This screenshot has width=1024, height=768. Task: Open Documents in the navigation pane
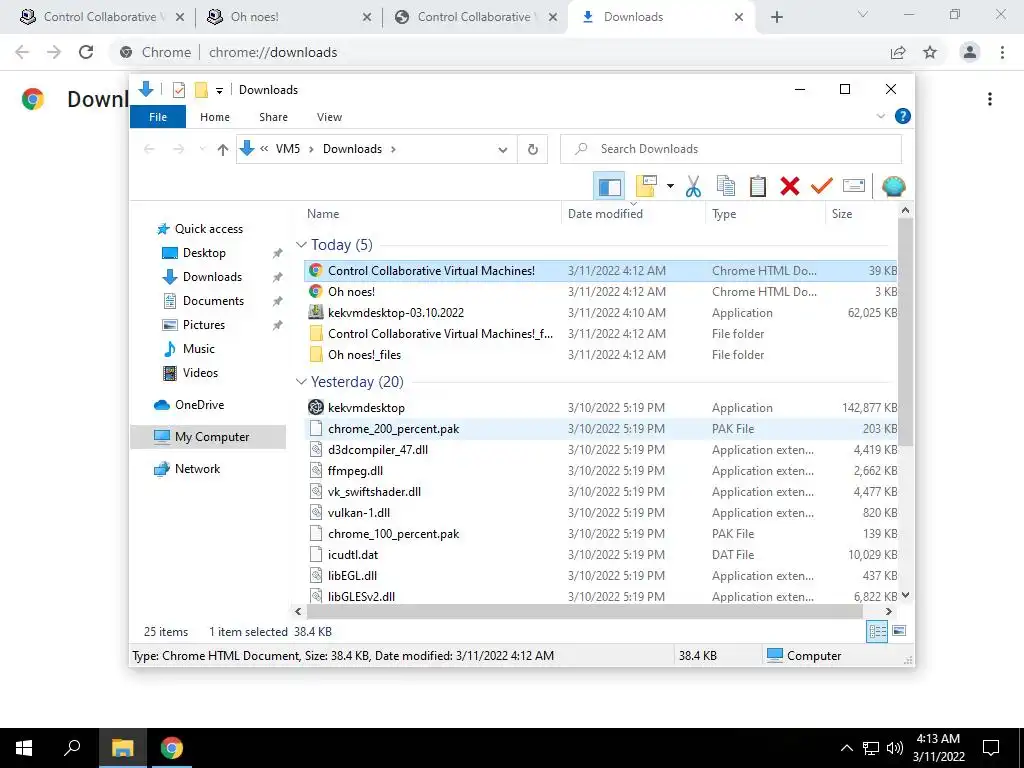pyautogui.click(x=213, y=301)
